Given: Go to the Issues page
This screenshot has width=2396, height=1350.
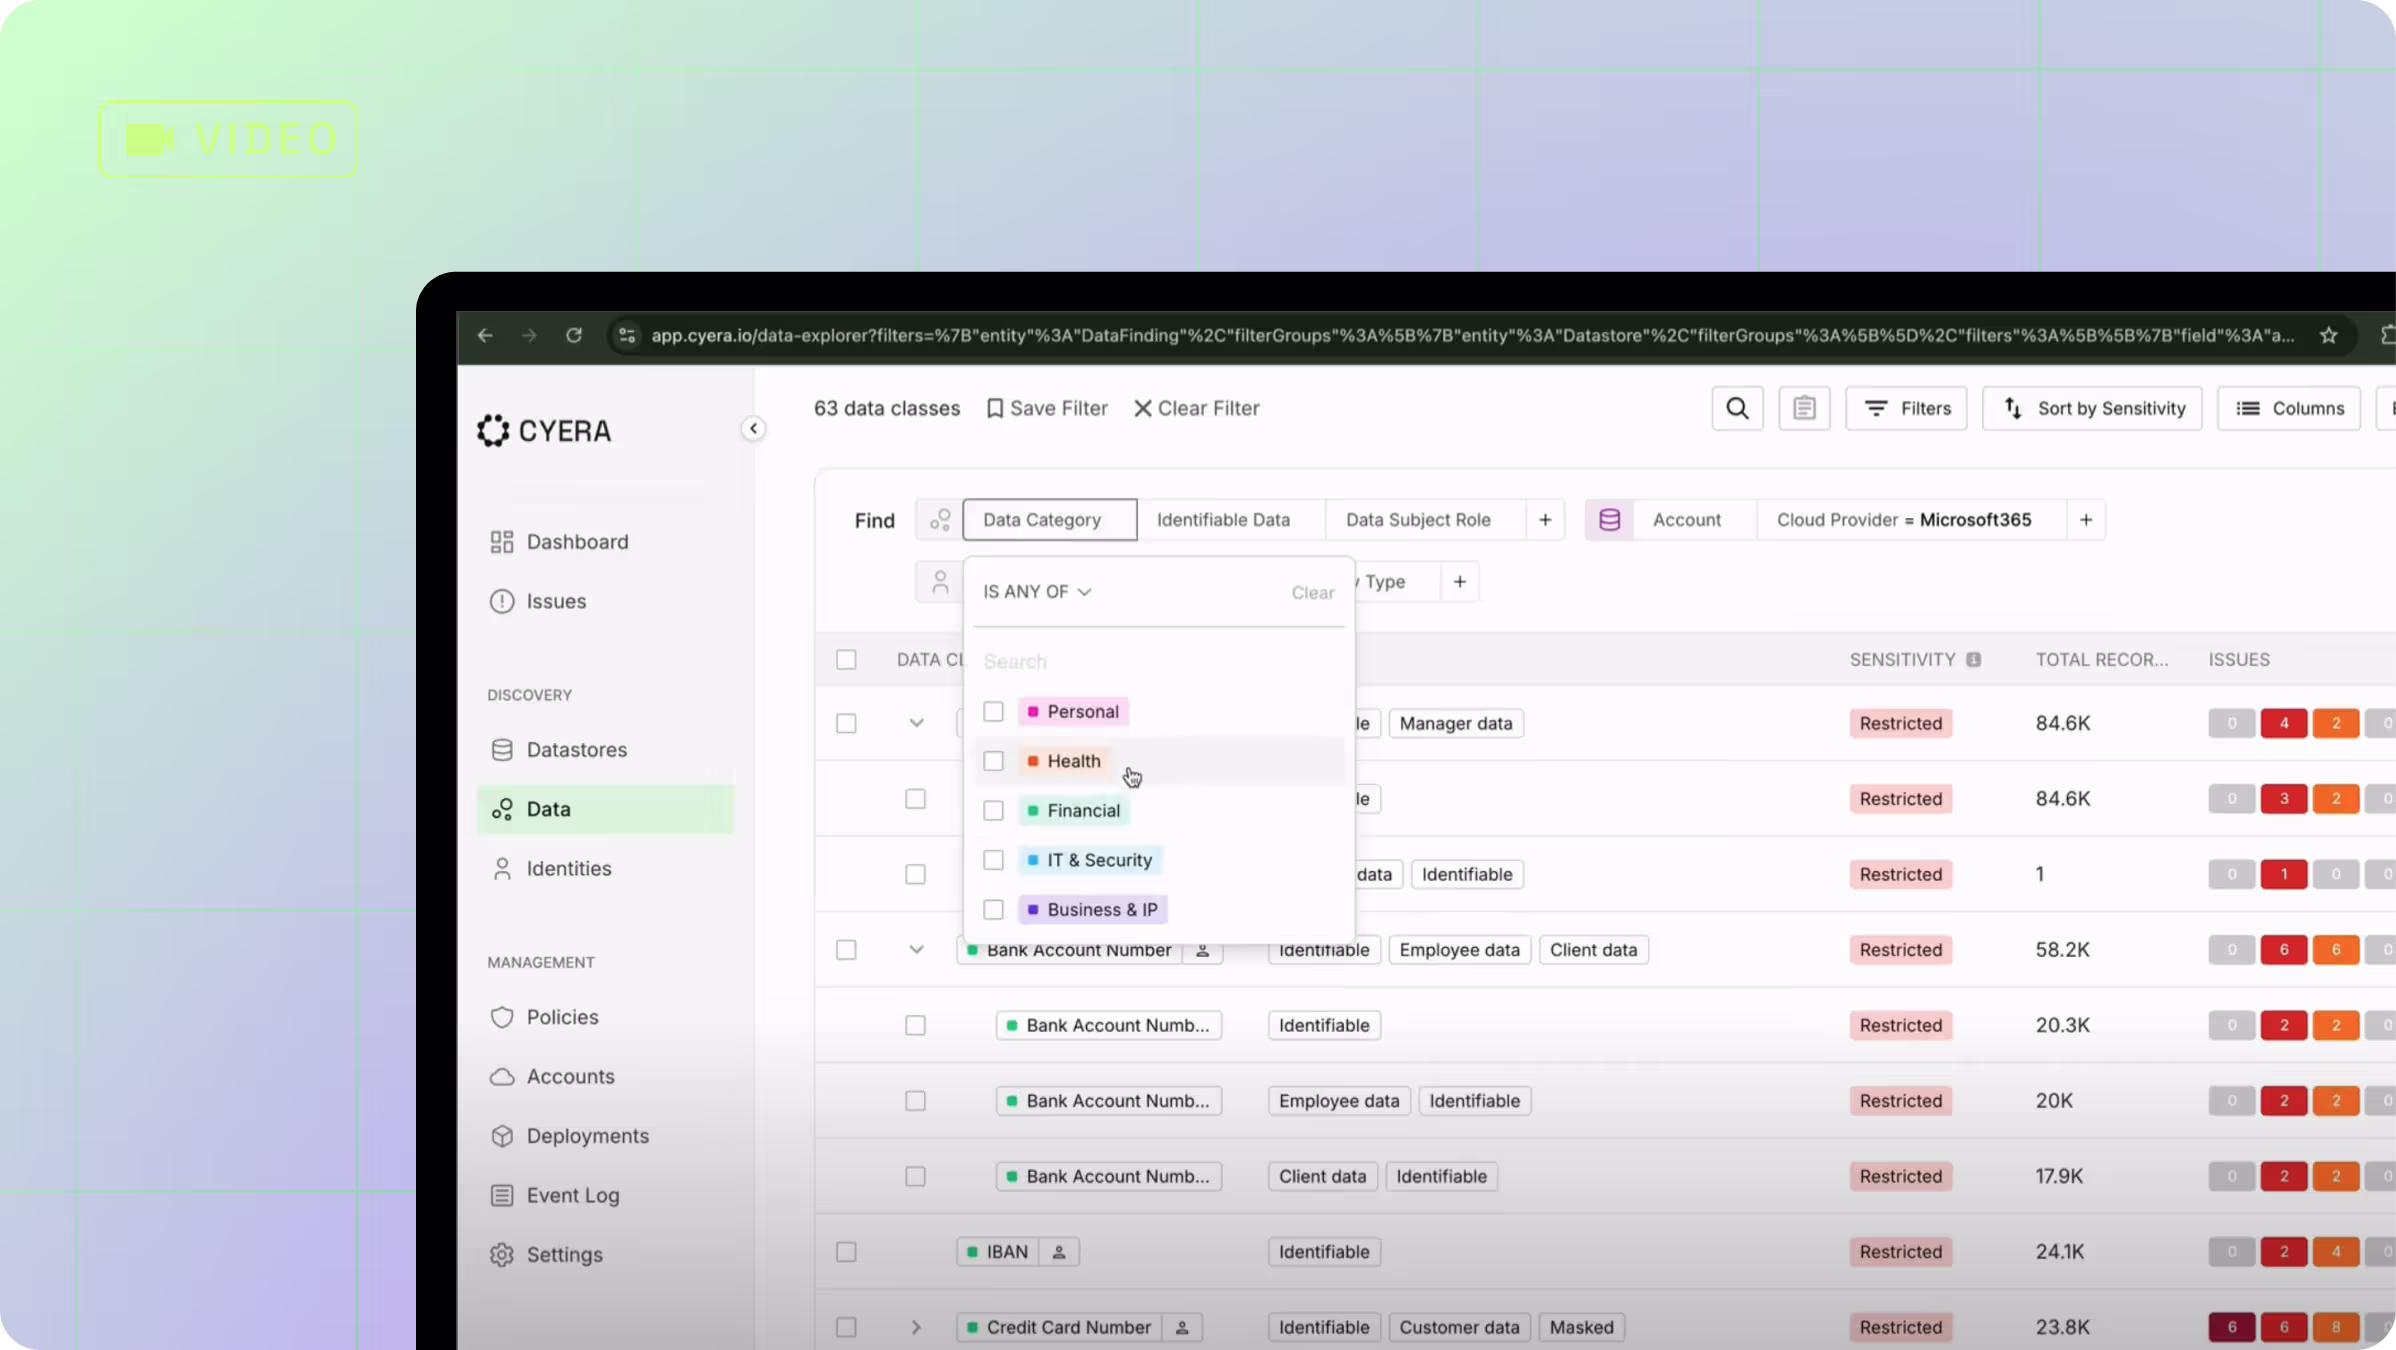Looking at the screenshot, I should click(556, 602).
